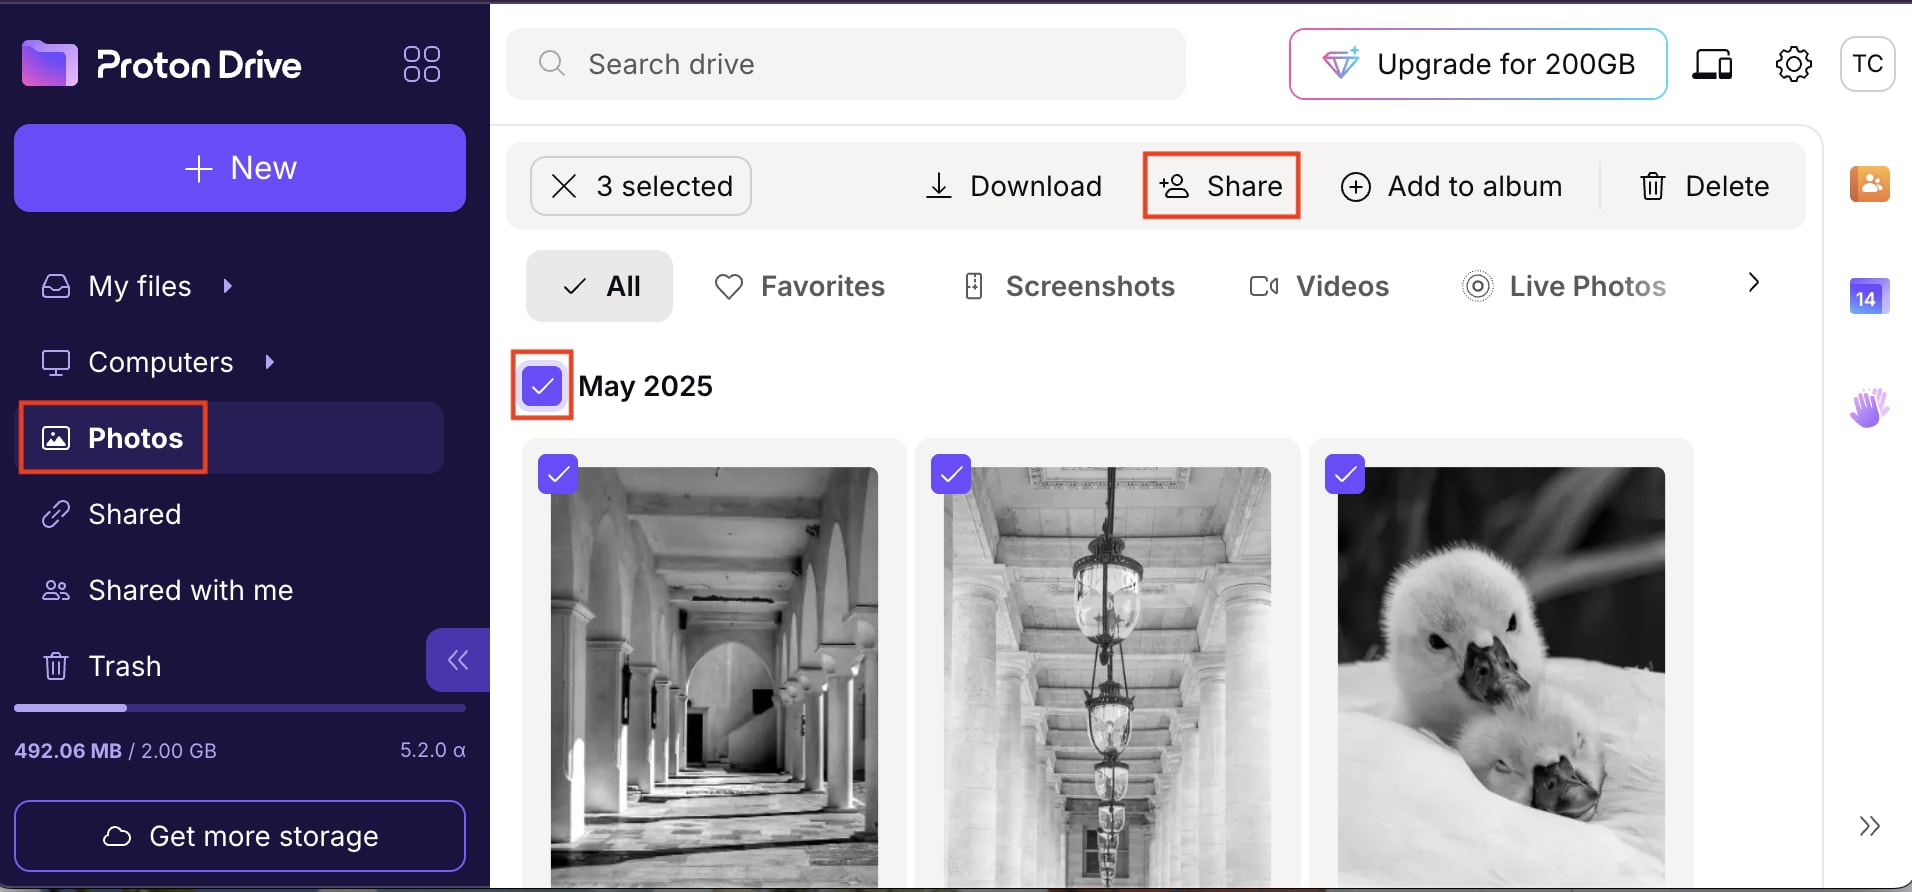Click Upgrade for 200GB button
This screenshot has width=1912, height=892.
pyautogui.click(x=1478, y=64)
